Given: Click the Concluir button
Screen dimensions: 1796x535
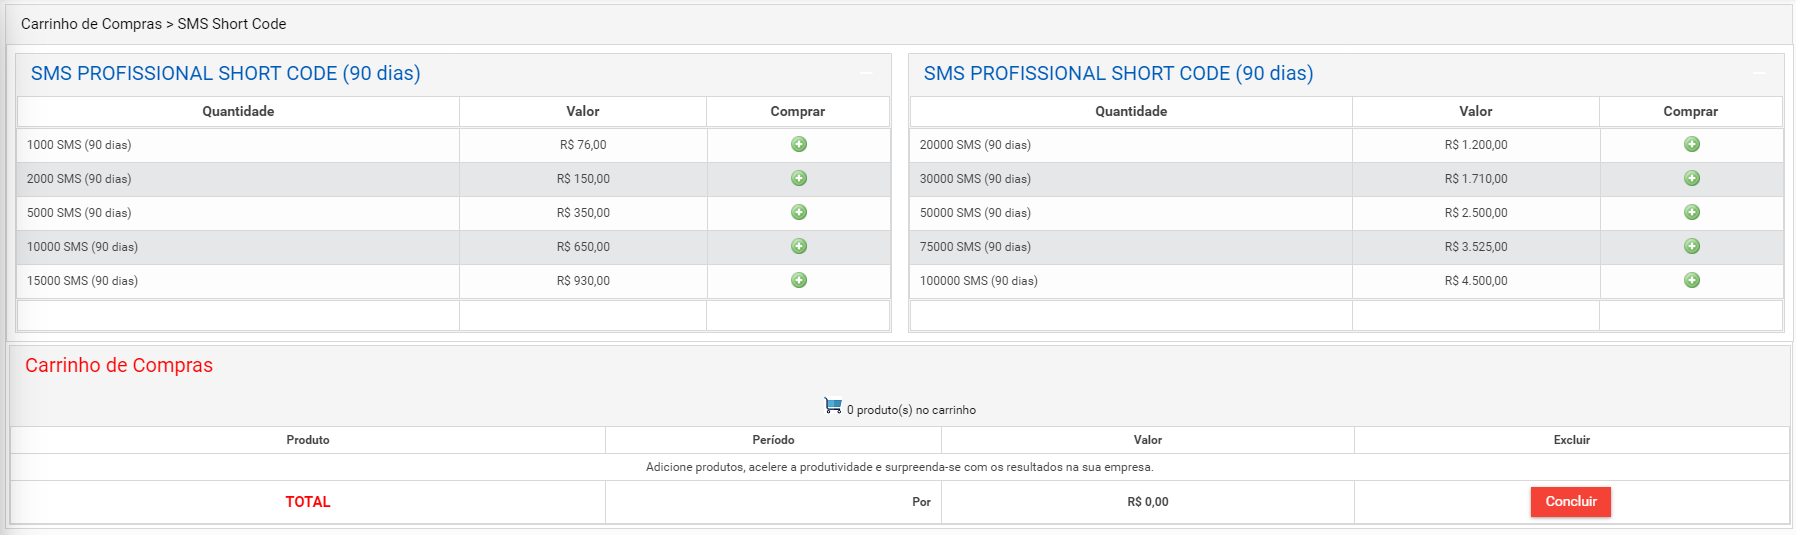Looking at the screenshot, I should pyautogui.click(x=1570, y=502).
